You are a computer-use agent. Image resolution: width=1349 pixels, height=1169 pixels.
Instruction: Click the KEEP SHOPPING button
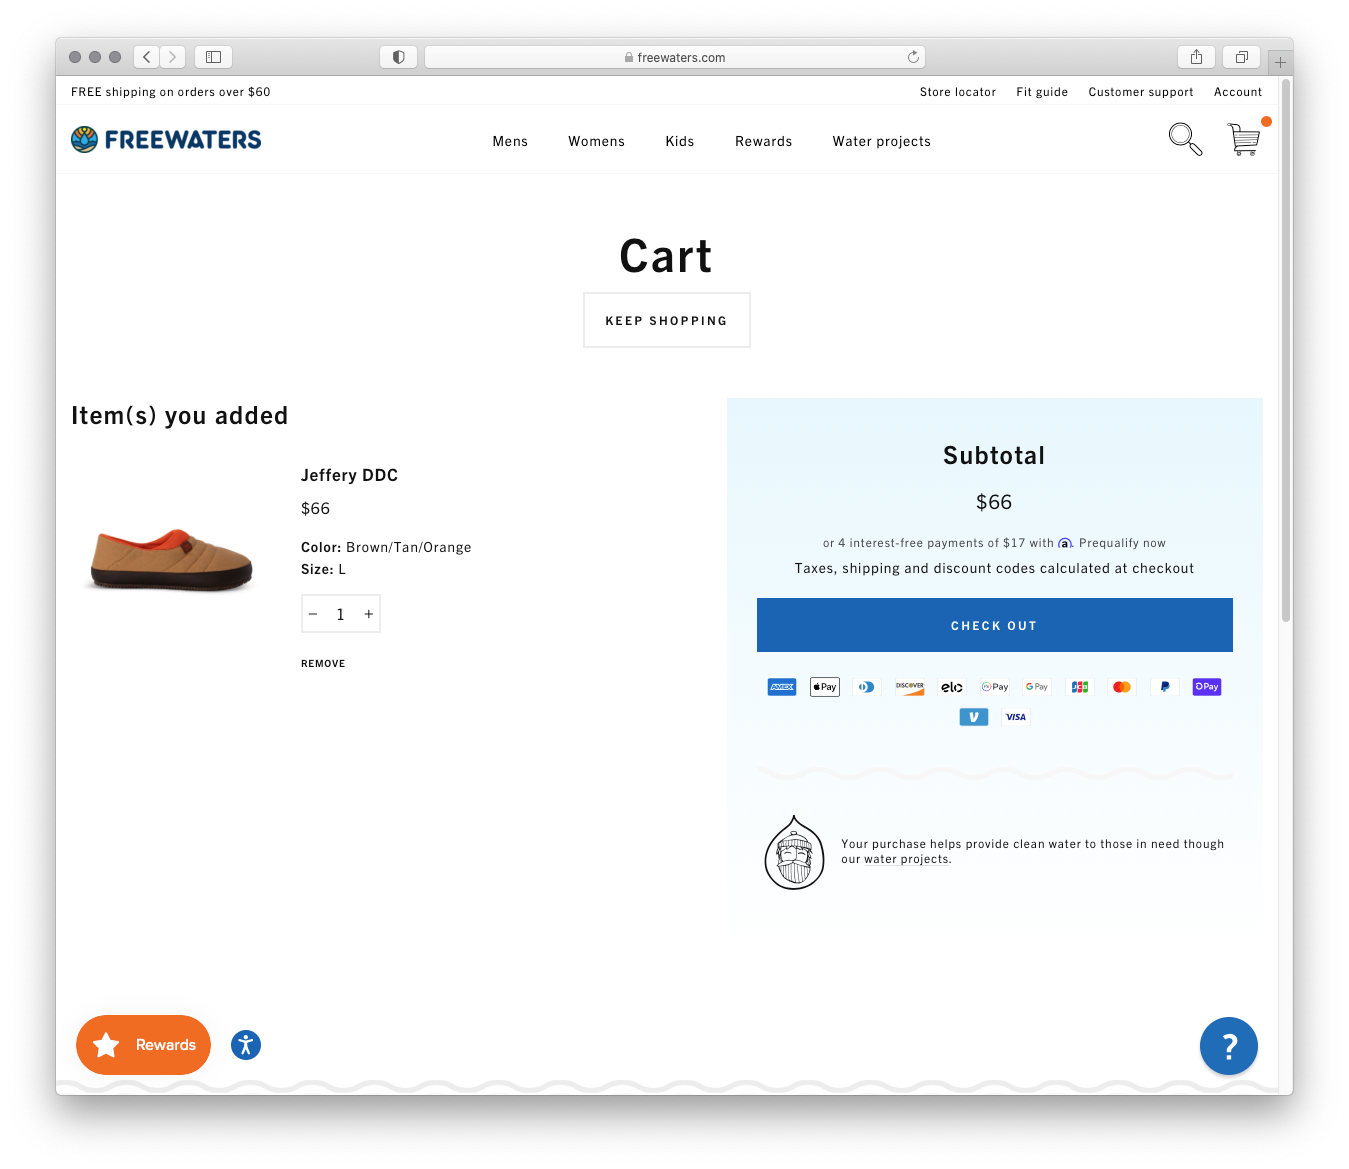coord(667,320)
